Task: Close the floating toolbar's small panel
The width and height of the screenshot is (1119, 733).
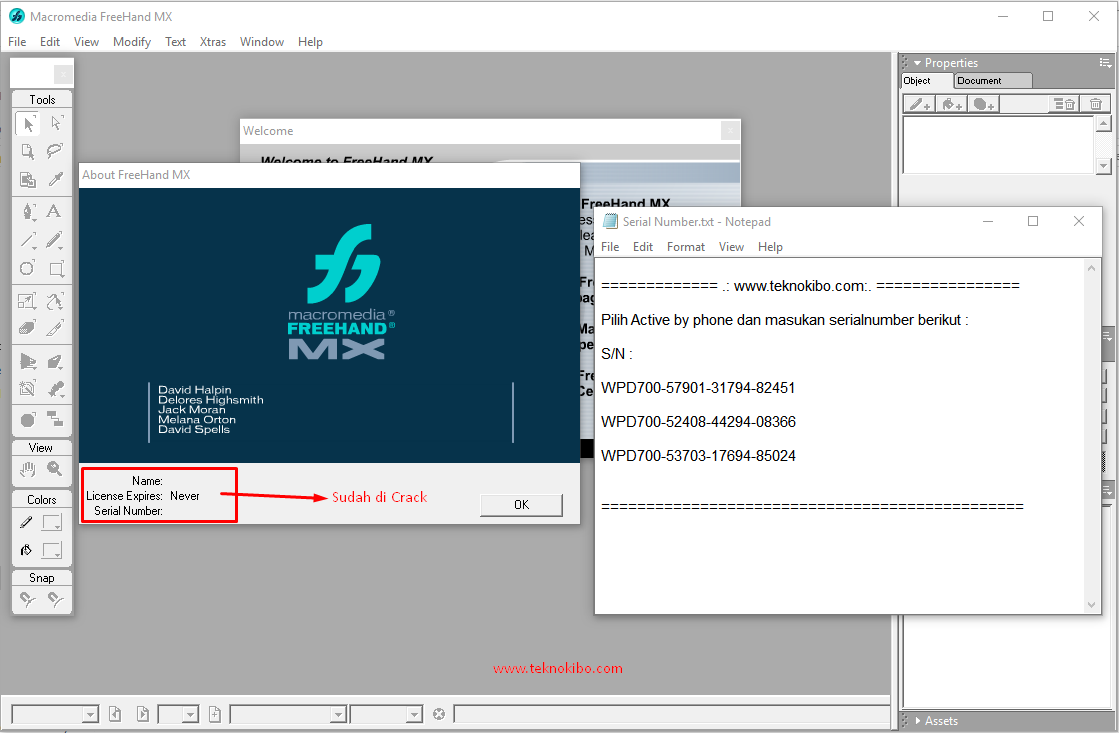Action: click(x=63, y=74)
